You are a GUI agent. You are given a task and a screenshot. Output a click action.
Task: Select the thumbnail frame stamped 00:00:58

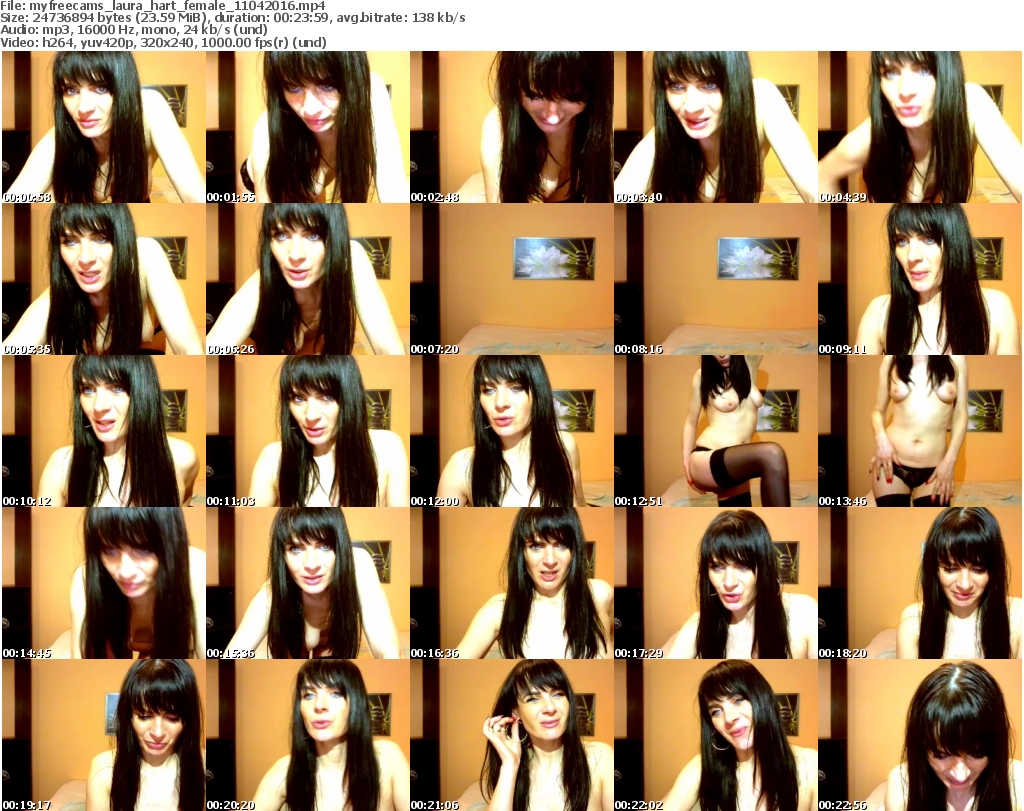103,127
